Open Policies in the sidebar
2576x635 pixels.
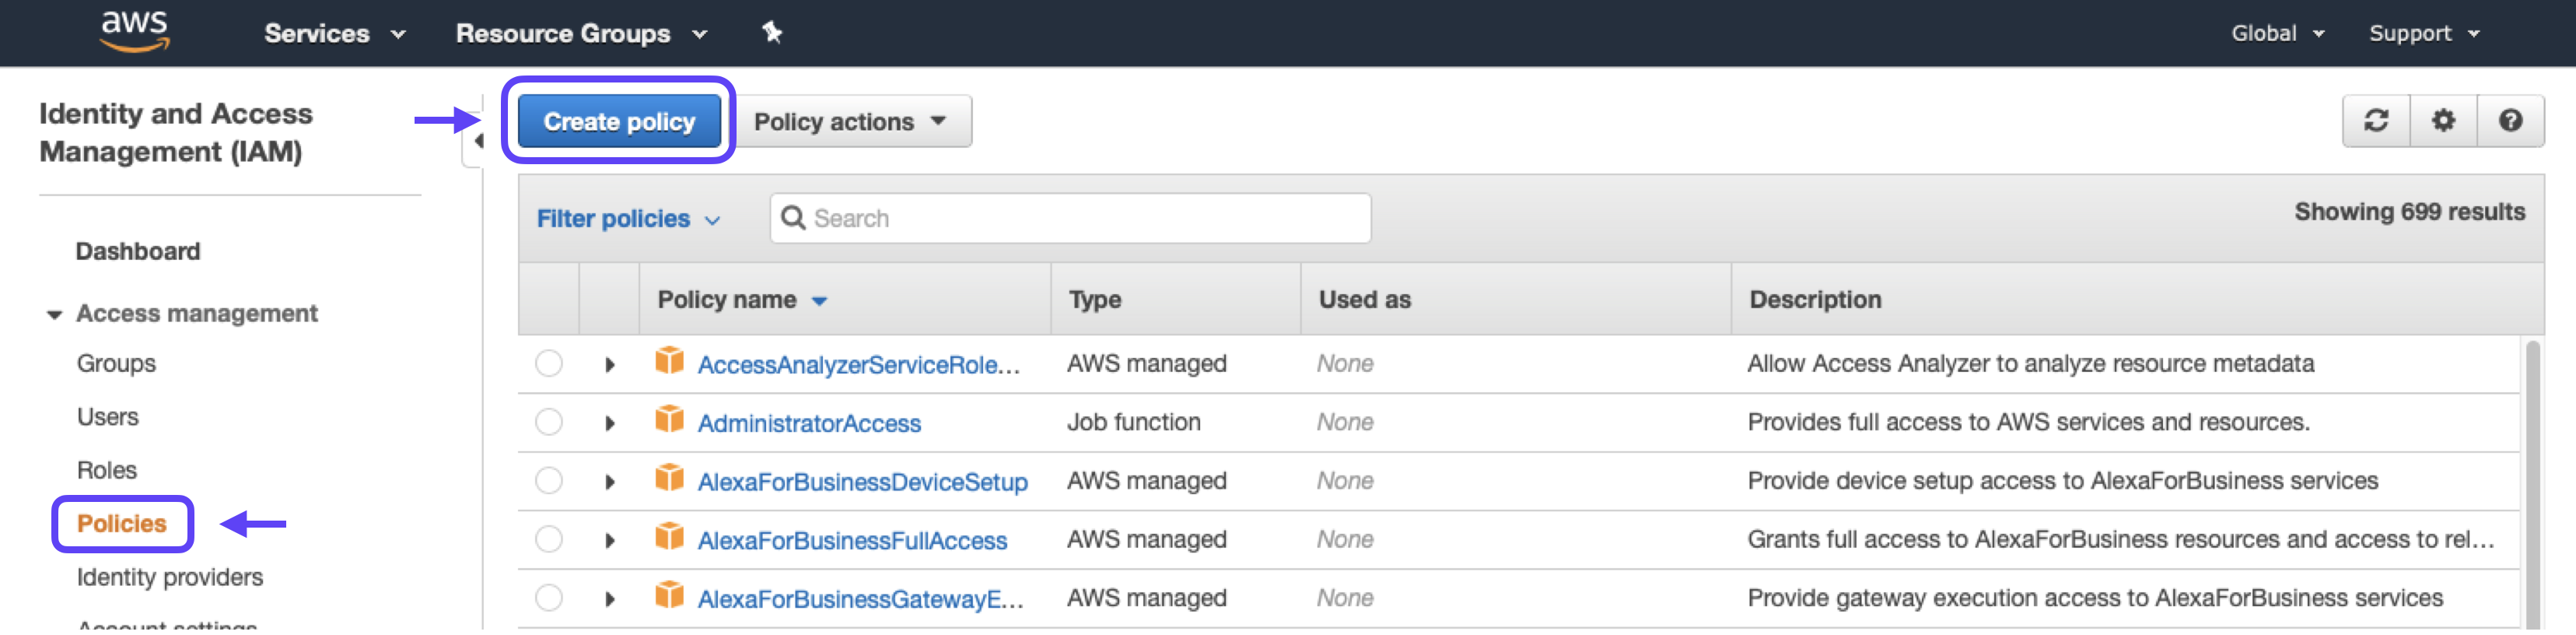click(122, 524)
